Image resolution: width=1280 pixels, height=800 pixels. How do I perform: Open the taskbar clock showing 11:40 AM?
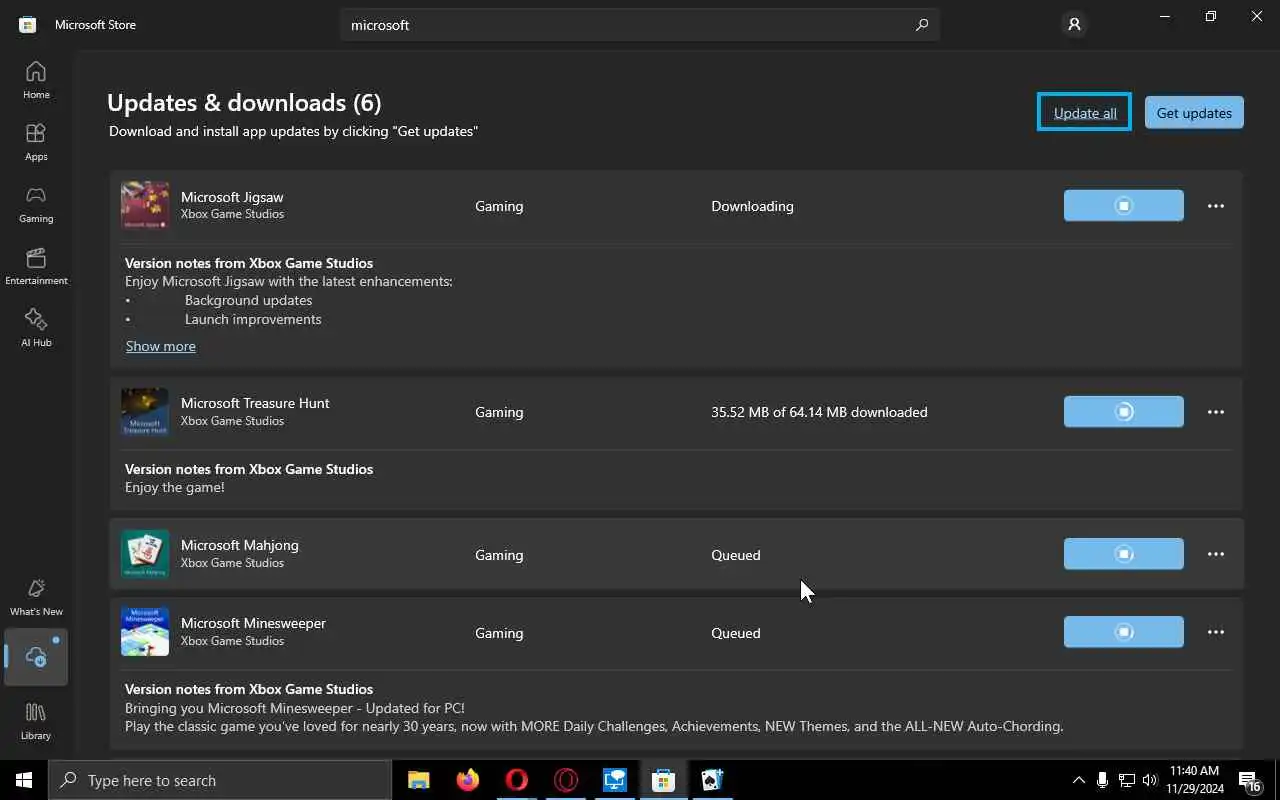coord(1194,780)
